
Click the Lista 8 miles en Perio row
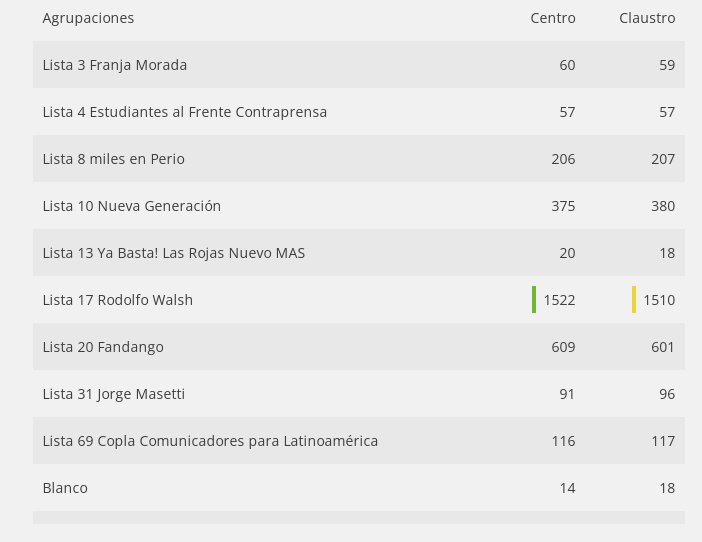359,159
